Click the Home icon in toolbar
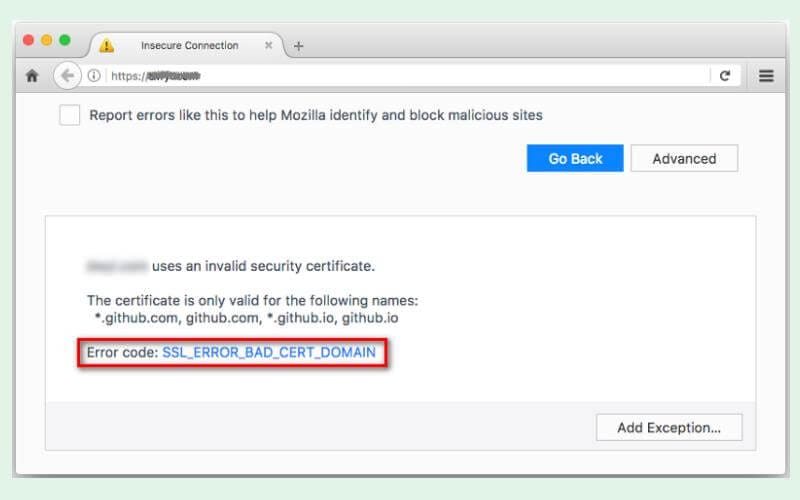This screenshot has width=800, height=500. (x=32, y=76)
